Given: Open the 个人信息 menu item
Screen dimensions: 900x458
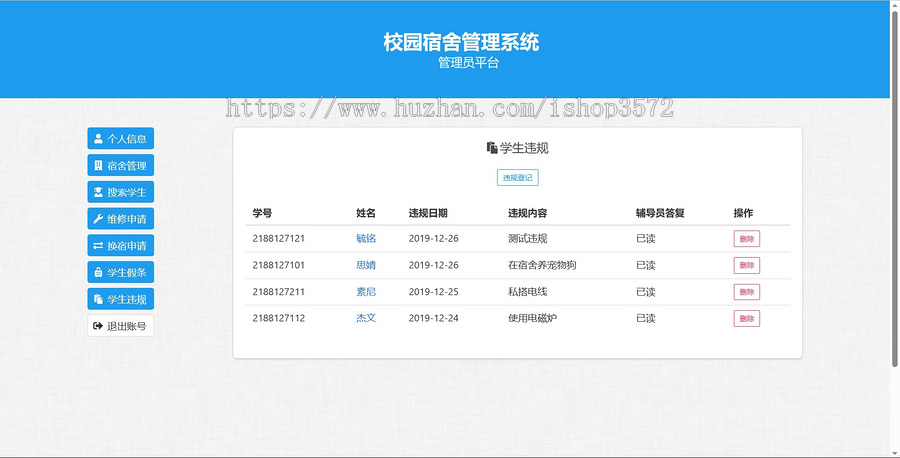Looking at the screenshot, I should [x=121, y=138].
